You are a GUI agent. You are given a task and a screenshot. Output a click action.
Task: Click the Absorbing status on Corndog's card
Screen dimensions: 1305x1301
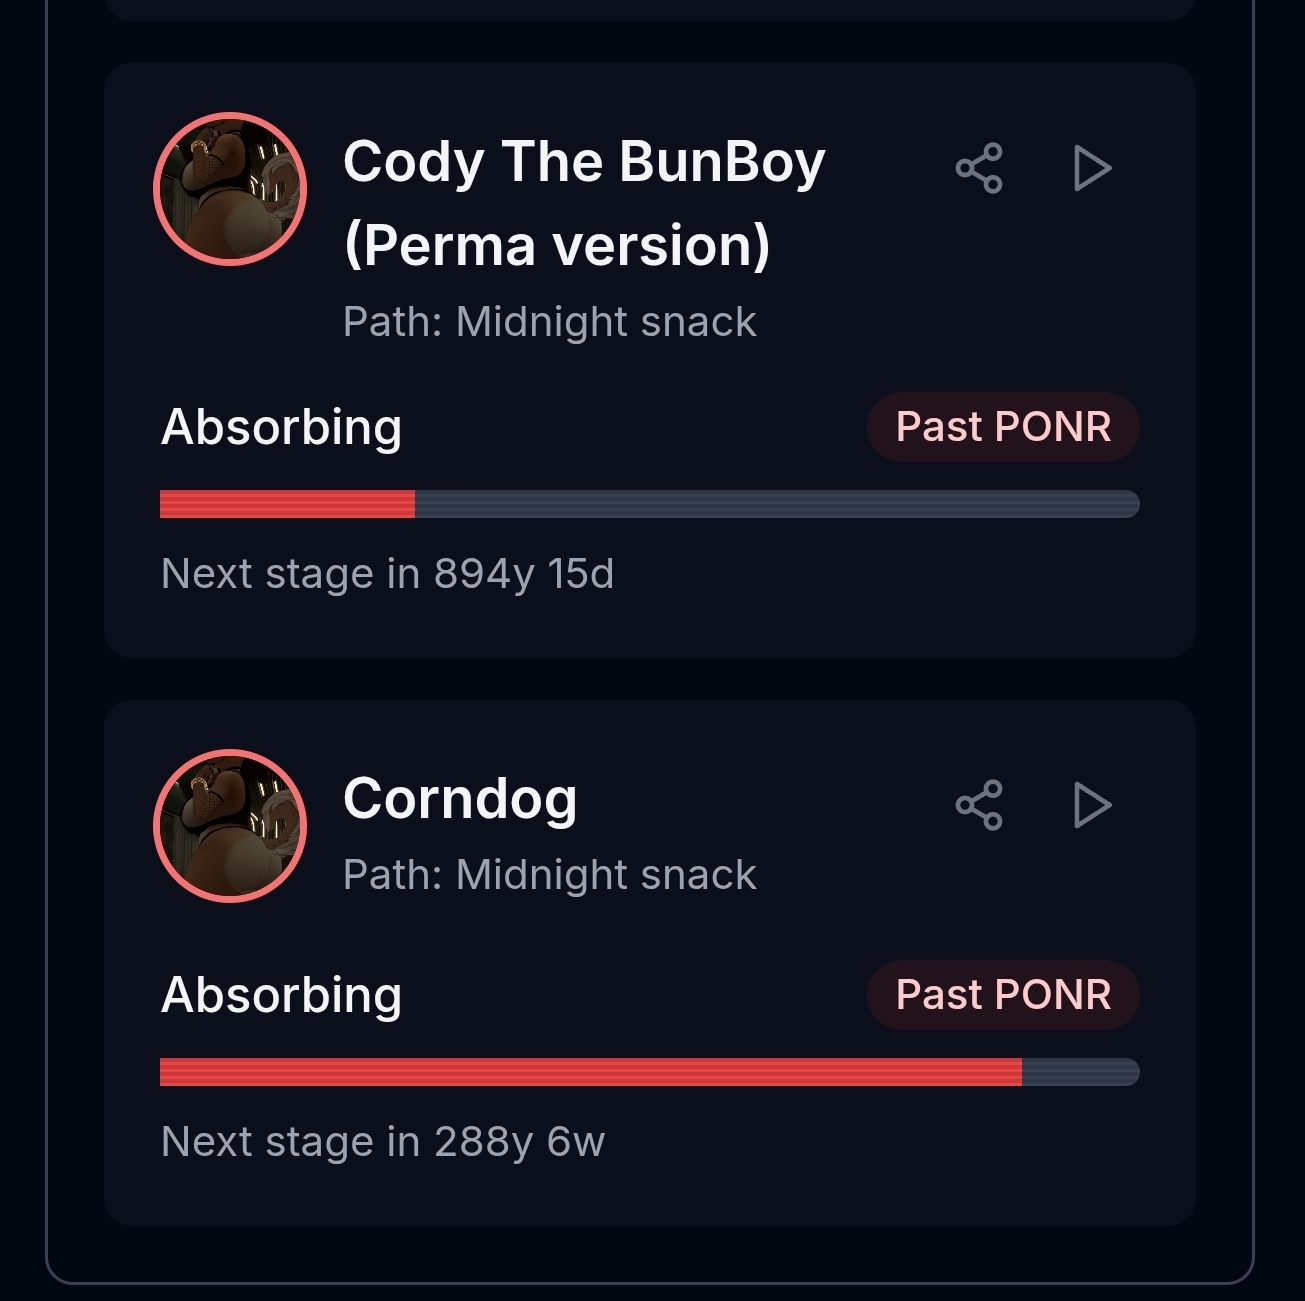(x=282, y=995)
